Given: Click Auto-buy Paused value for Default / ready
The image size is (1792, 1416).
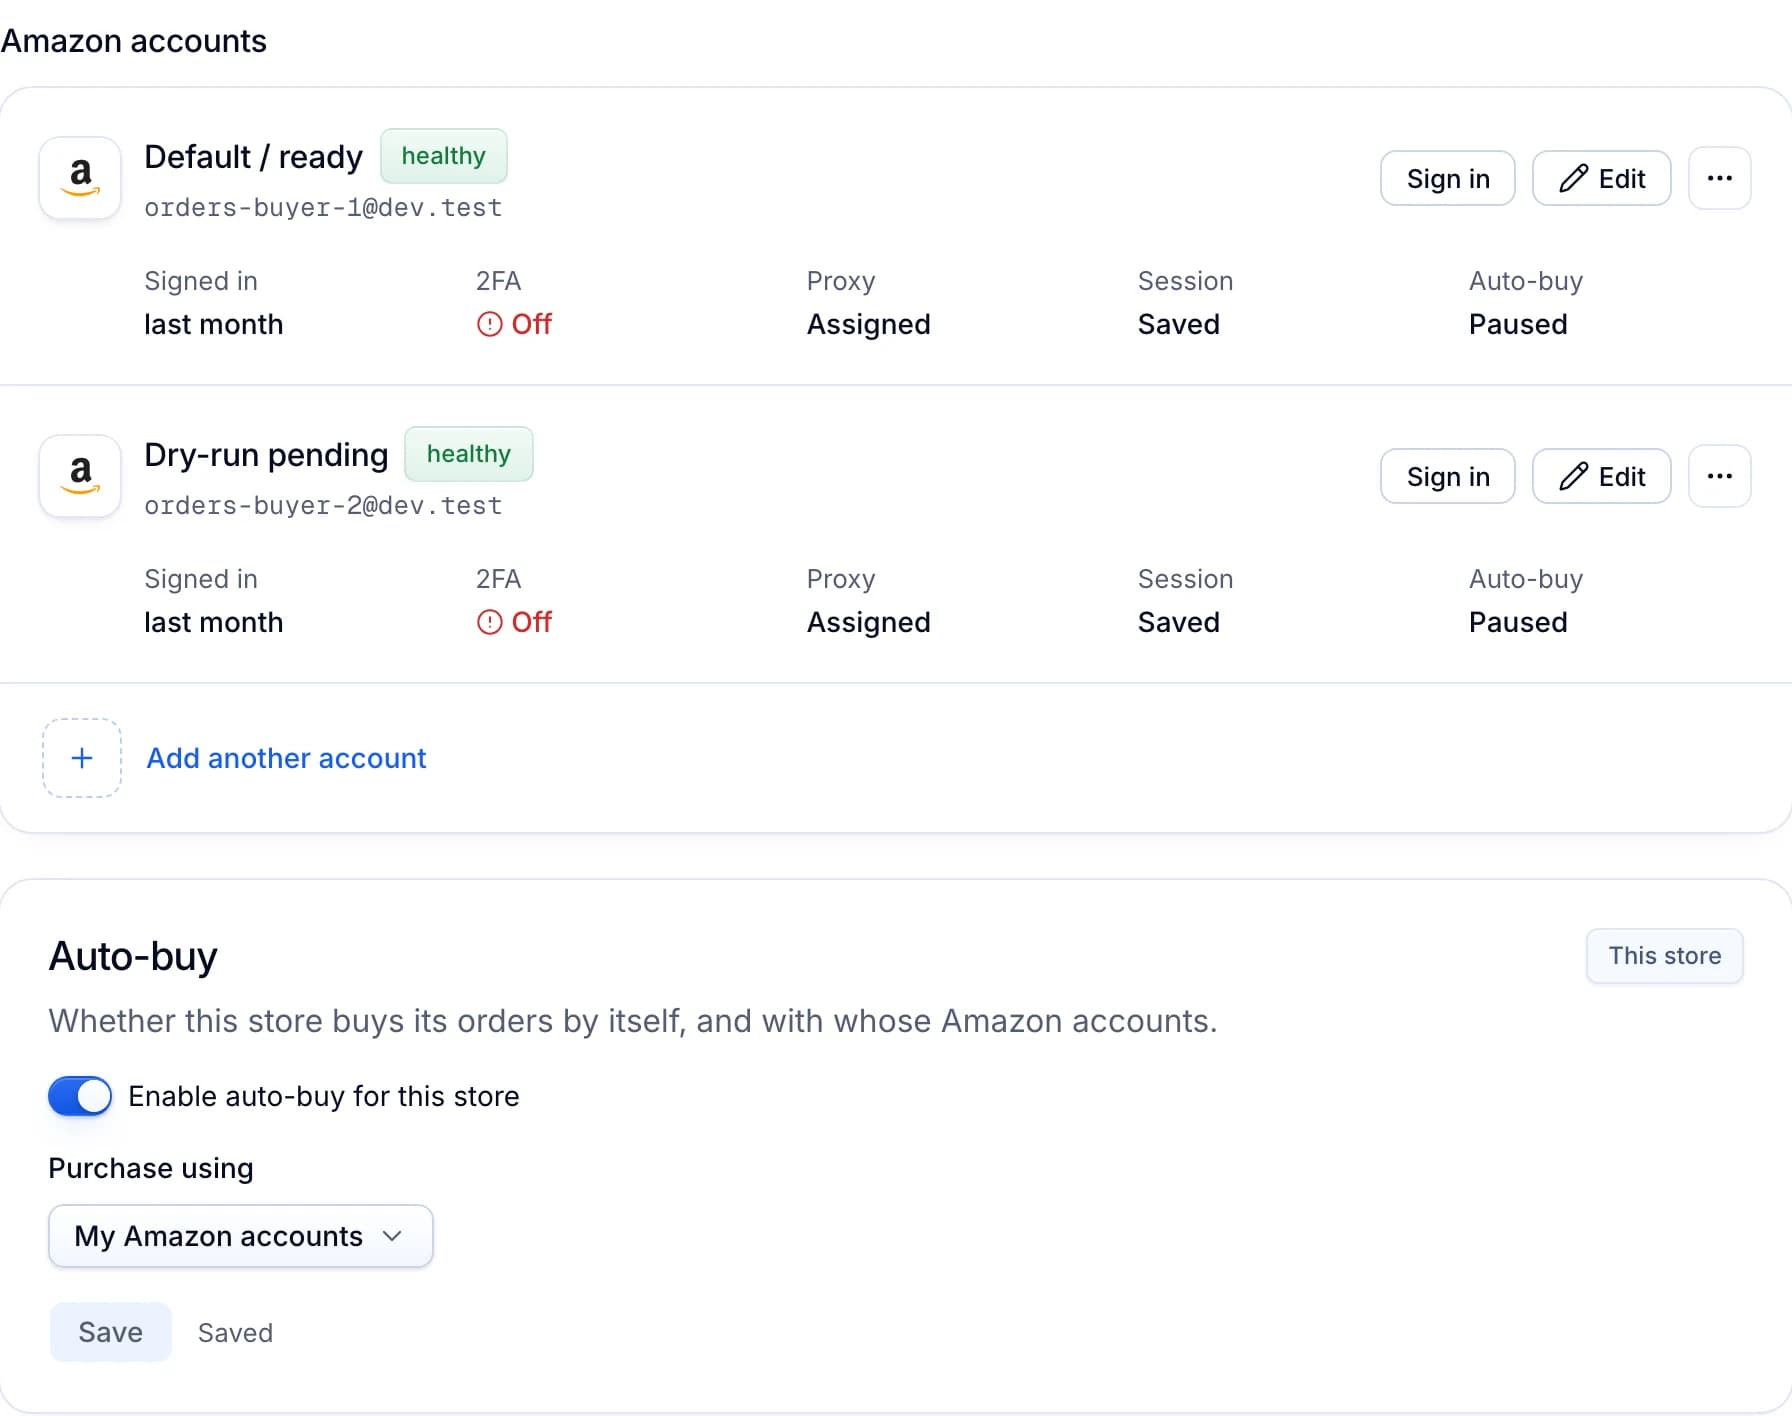Looking at the screenshot, I should pyautogui.click(x=1517, y=324).
